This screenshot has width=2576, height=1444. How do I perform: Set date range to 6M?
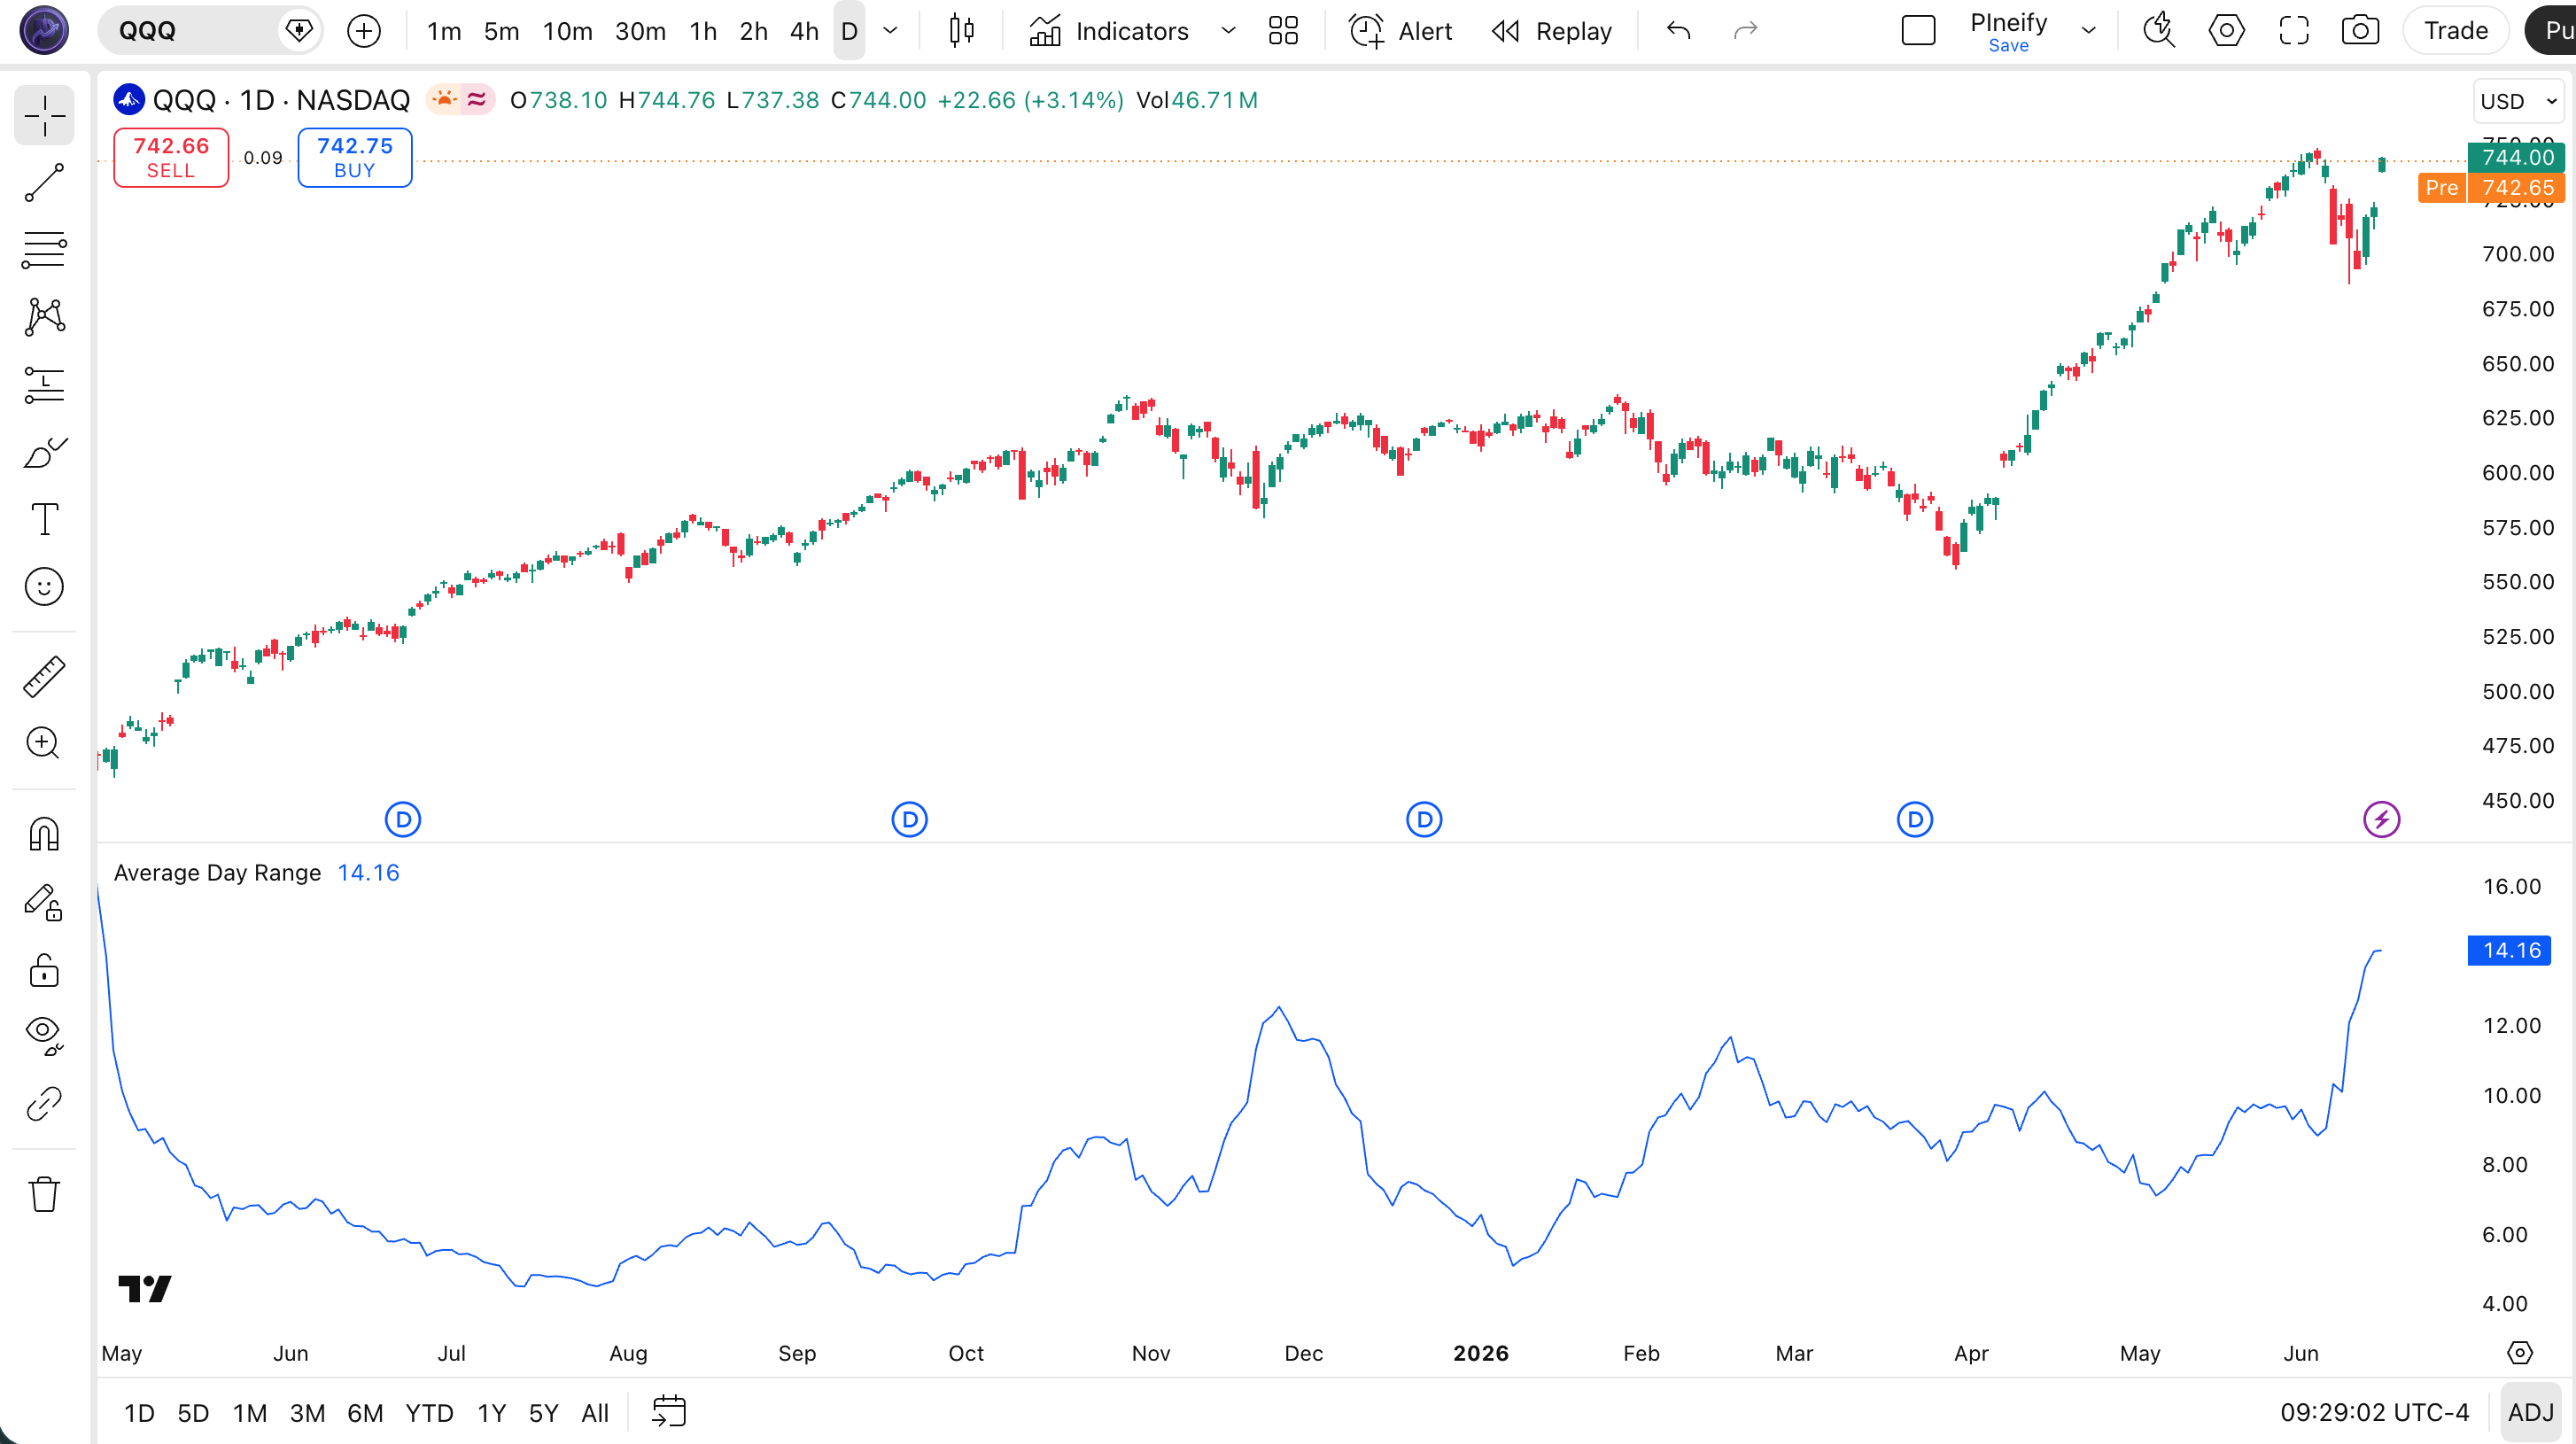pyautogui.click(x=365, y=1412)
